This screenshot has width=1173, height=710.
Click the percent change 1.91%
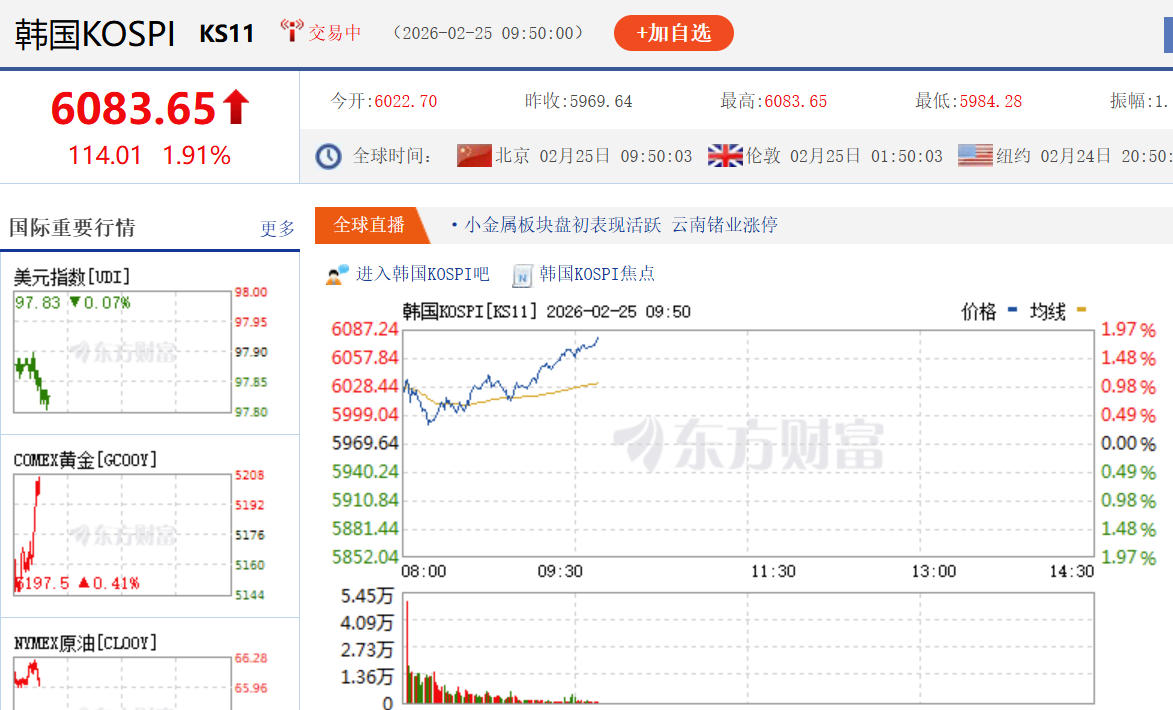(196, 156)
